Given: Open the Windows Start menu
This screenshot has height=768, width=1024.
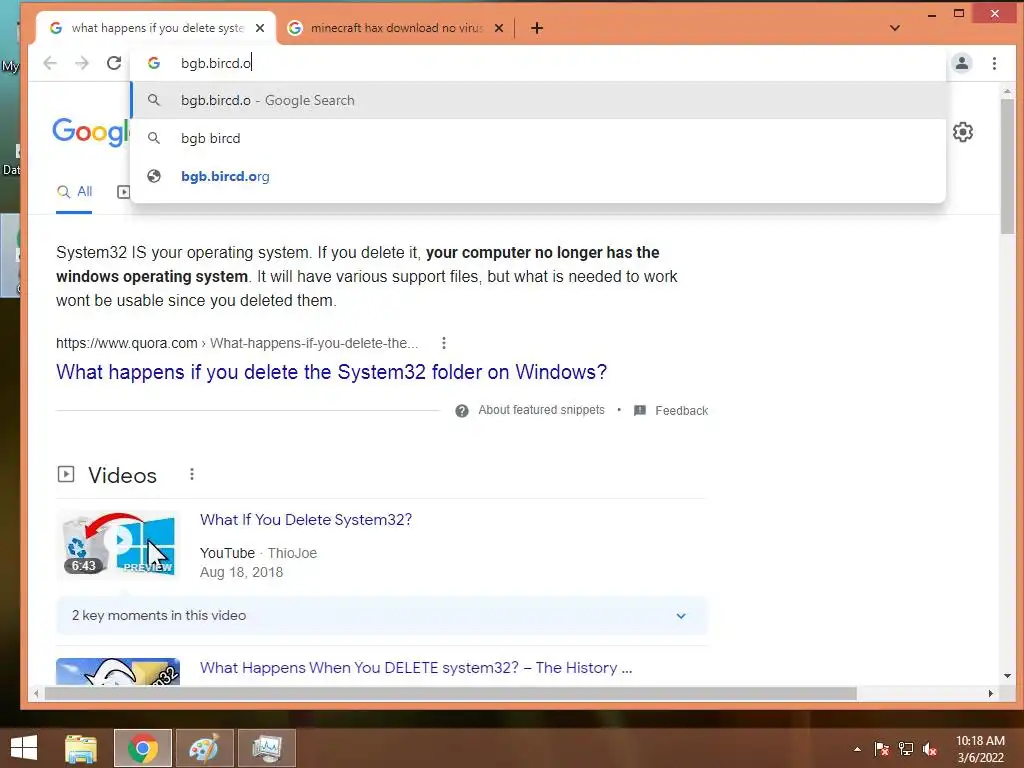Looking at the screenshot, I should (x=24, y=748).
